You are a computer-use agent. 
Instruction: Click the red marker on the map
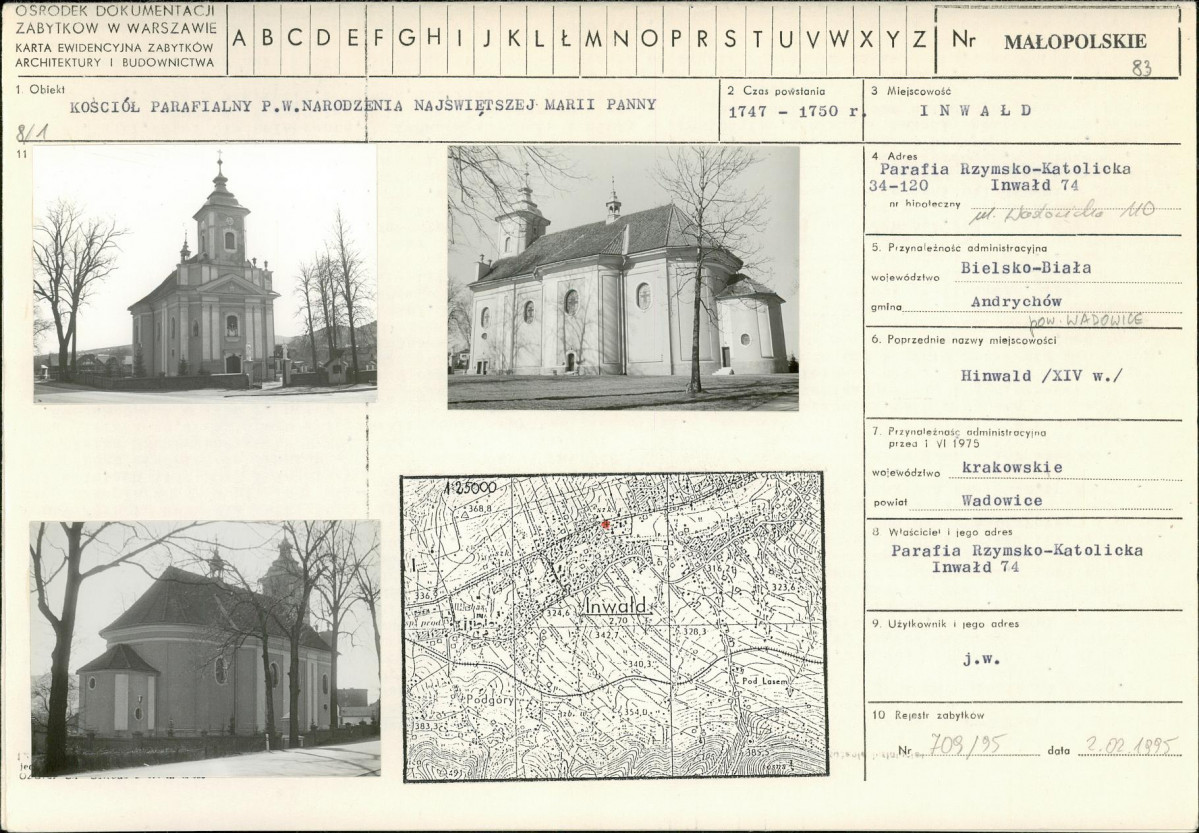(606, 524)
